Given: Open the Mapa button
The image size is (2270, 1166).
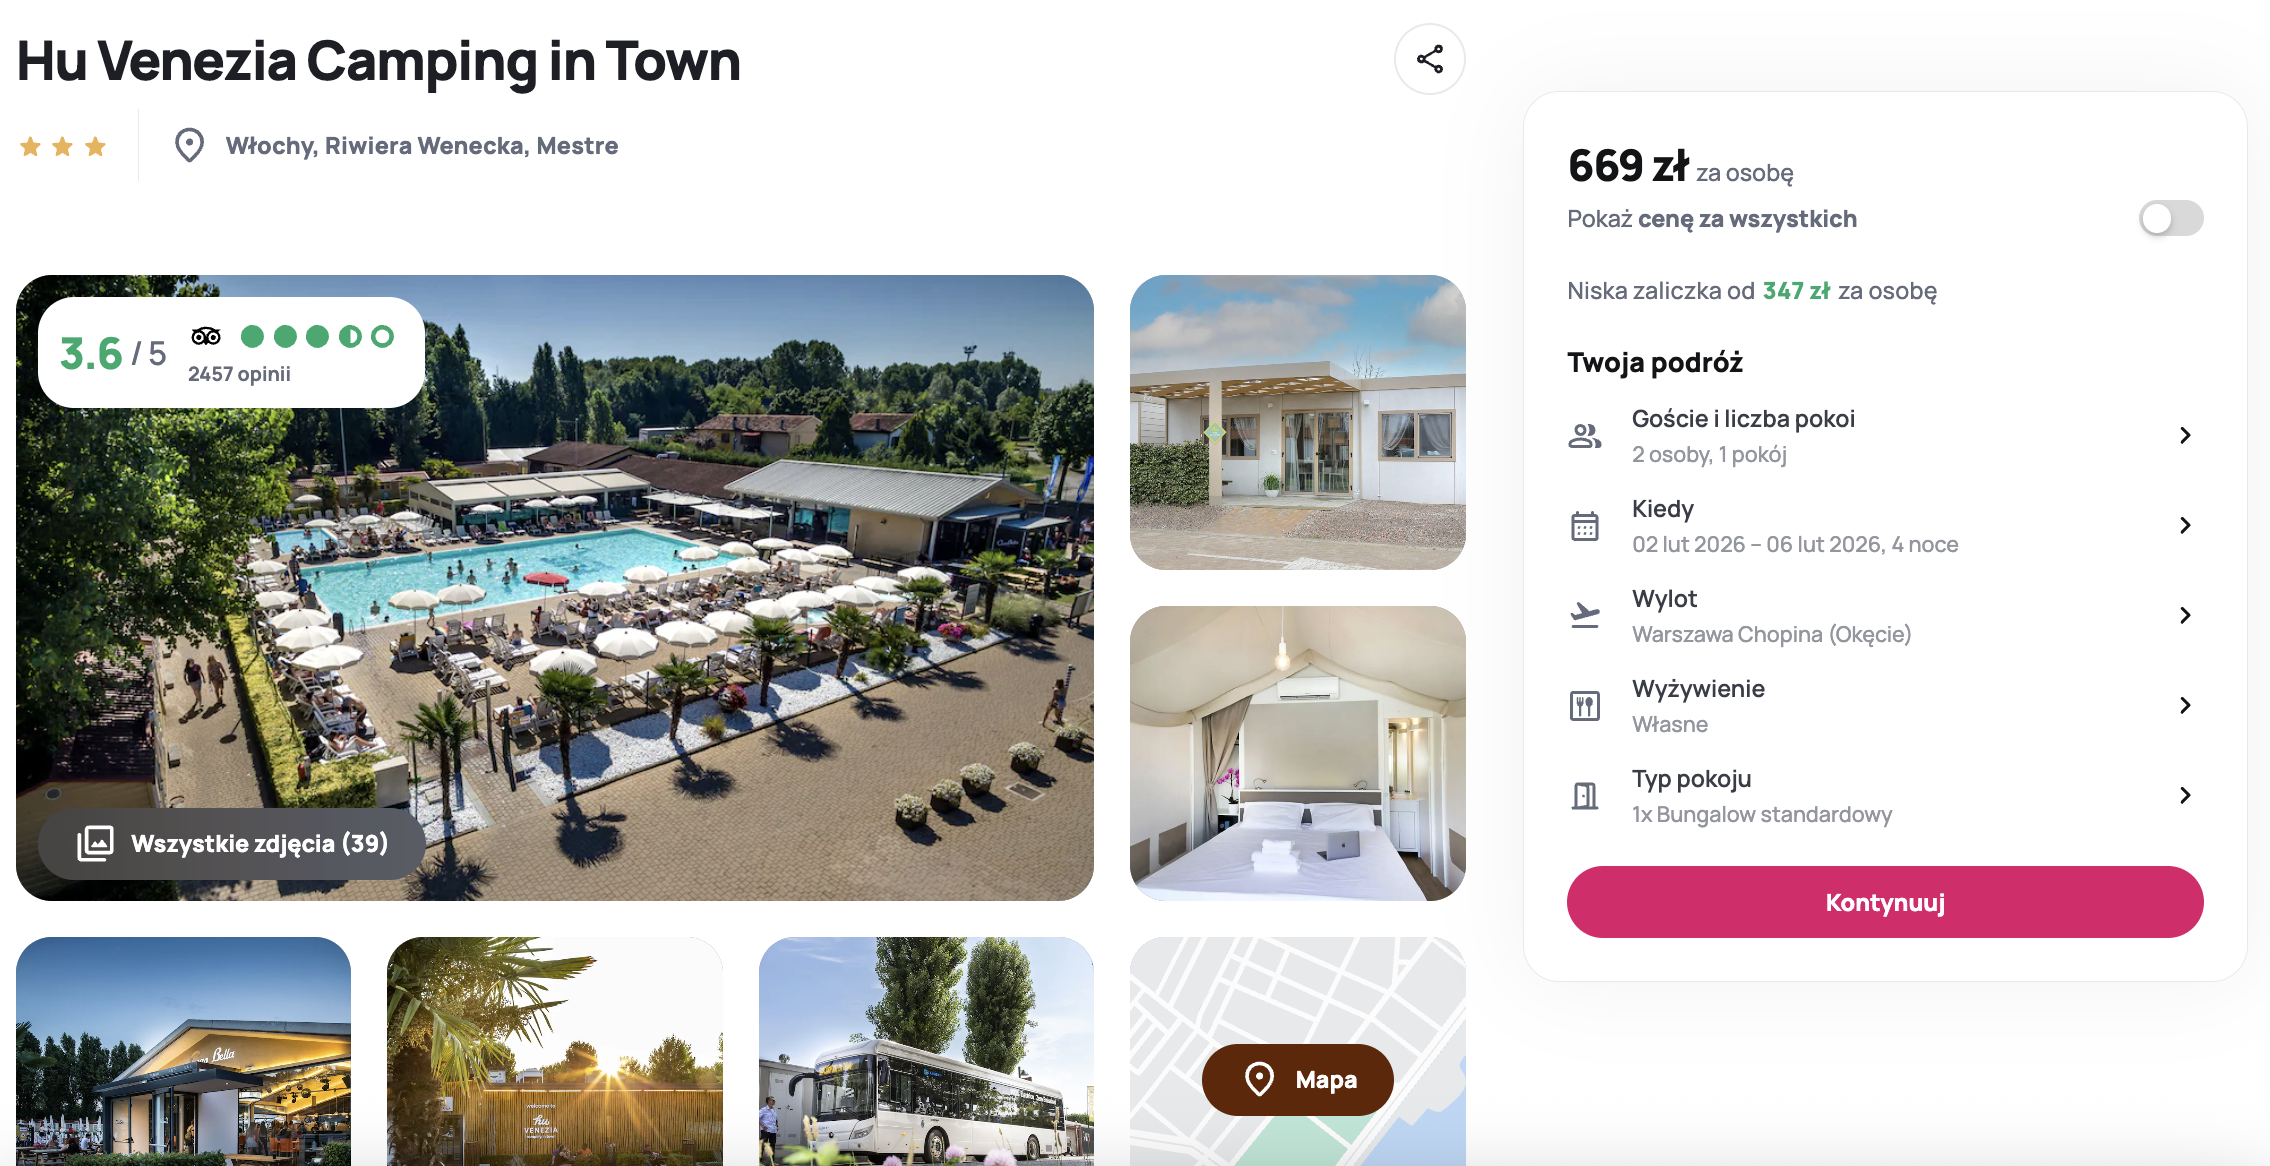Looking at the screenshot, I should click(x=1298, y=1080).
